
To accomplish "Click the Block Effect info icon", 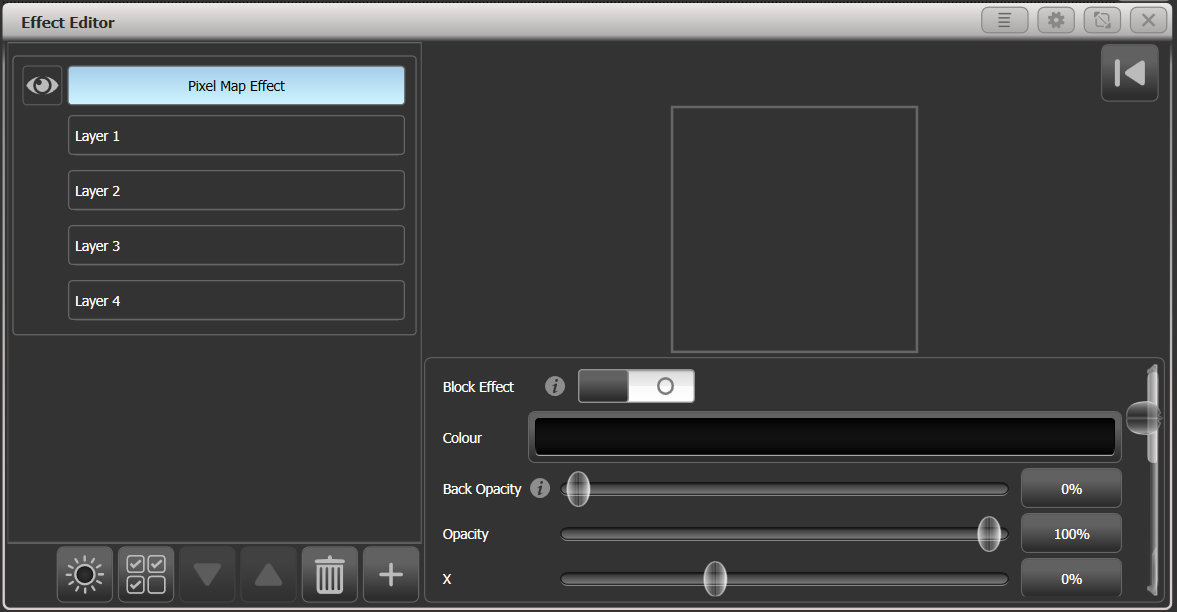I will coord(554,386).
